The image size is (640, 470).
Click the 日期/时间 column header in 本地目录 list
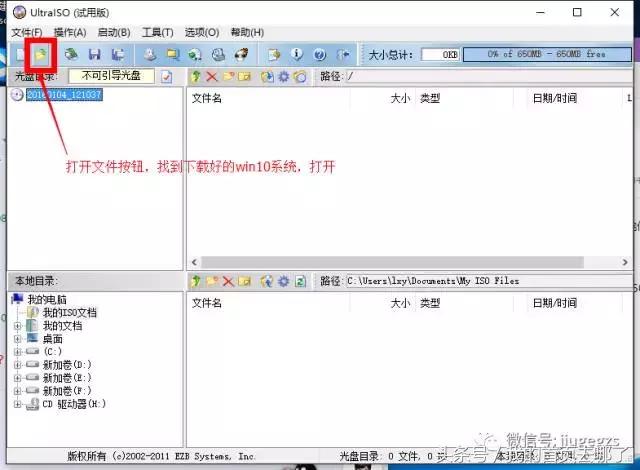(x=555, y=303)
